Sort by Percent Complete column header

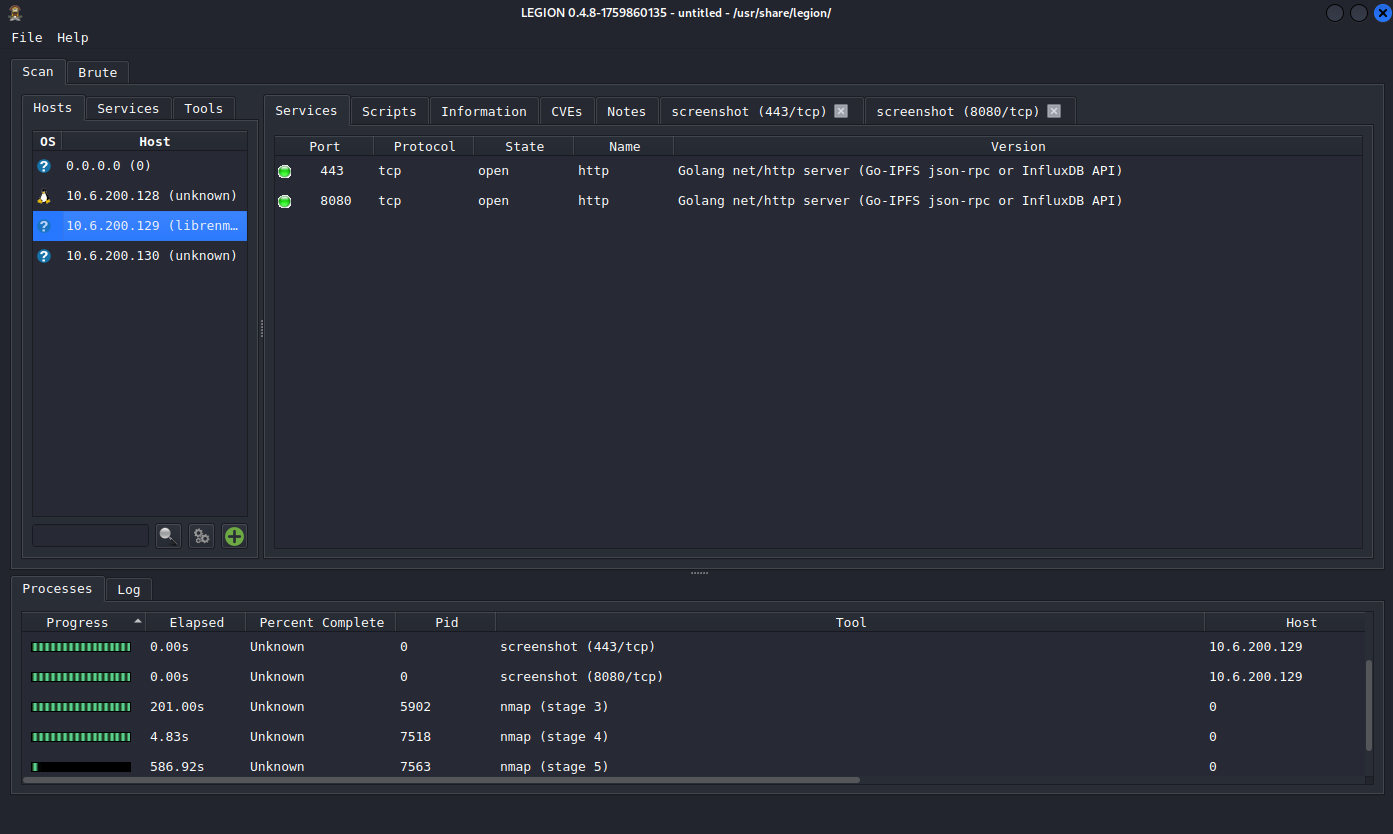point(321,622)
